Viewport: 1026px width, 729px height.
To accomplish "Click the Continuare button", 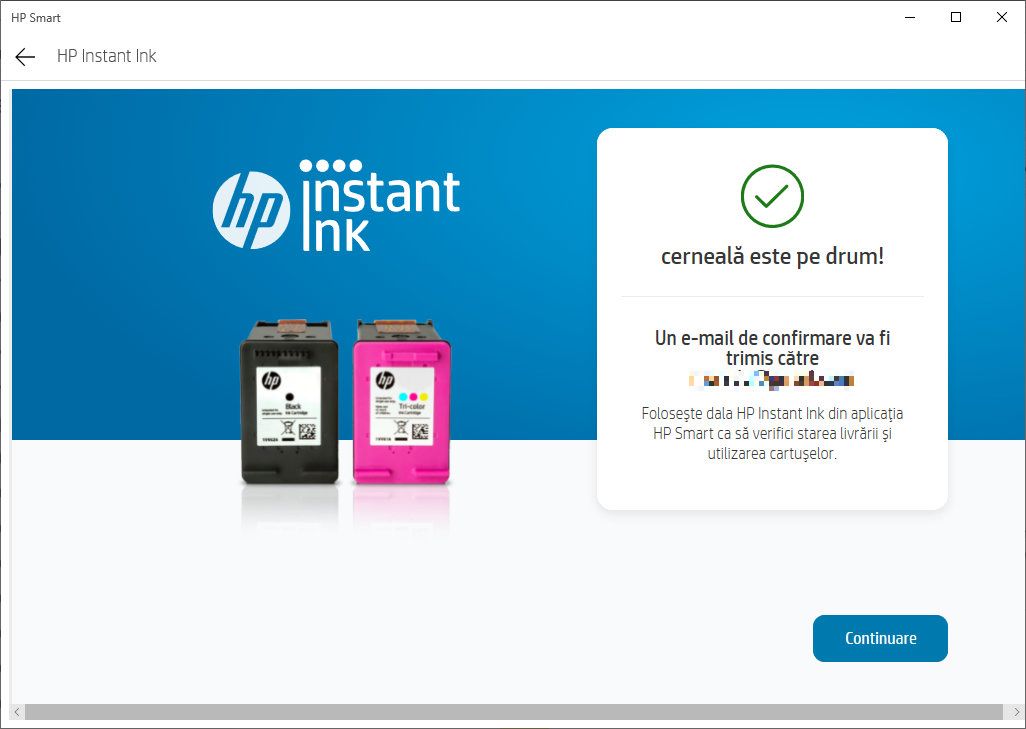I will tap(880, 638).
